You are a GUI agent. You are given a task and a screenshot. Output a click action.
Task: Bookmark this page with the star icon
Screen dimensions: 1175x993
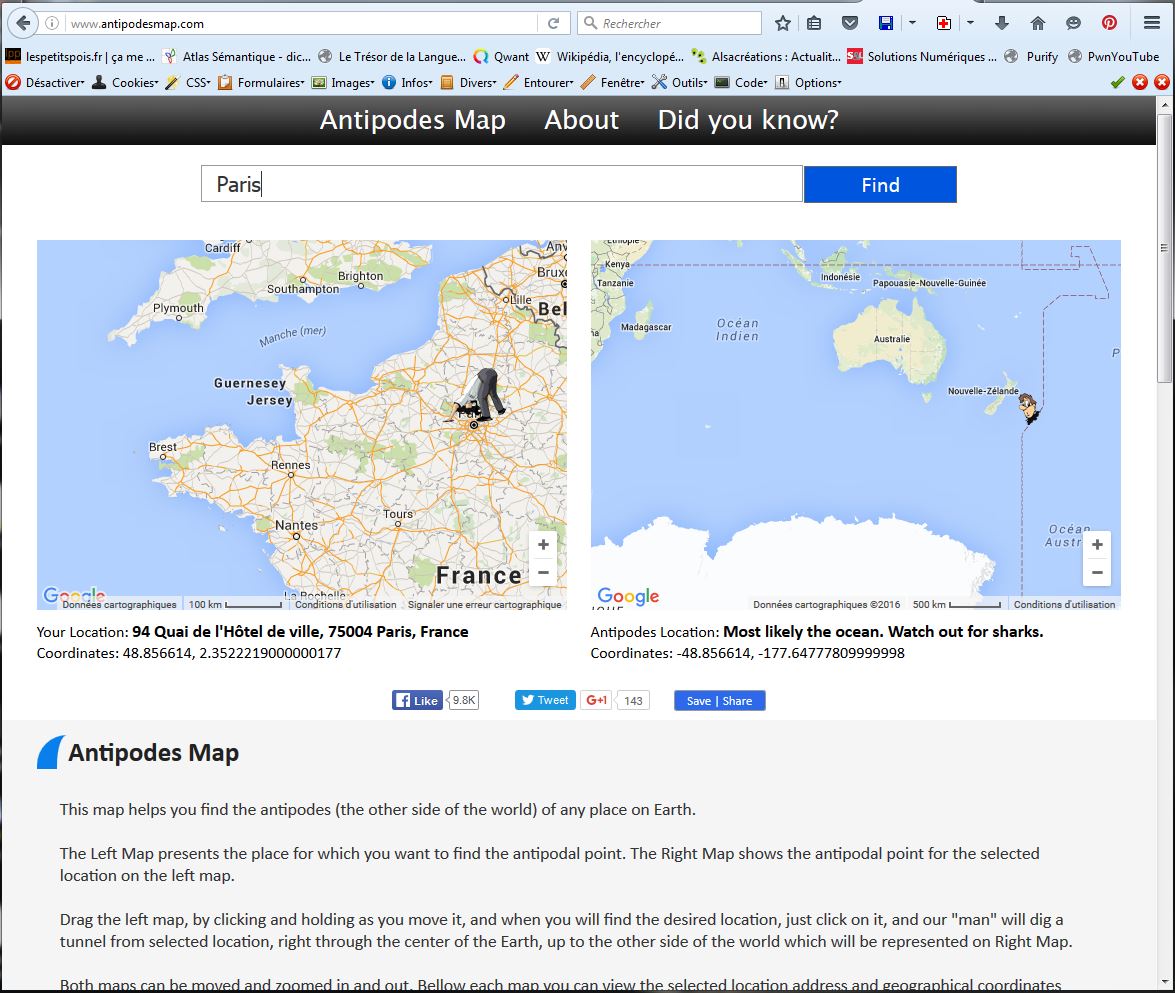tap(782, 23)
